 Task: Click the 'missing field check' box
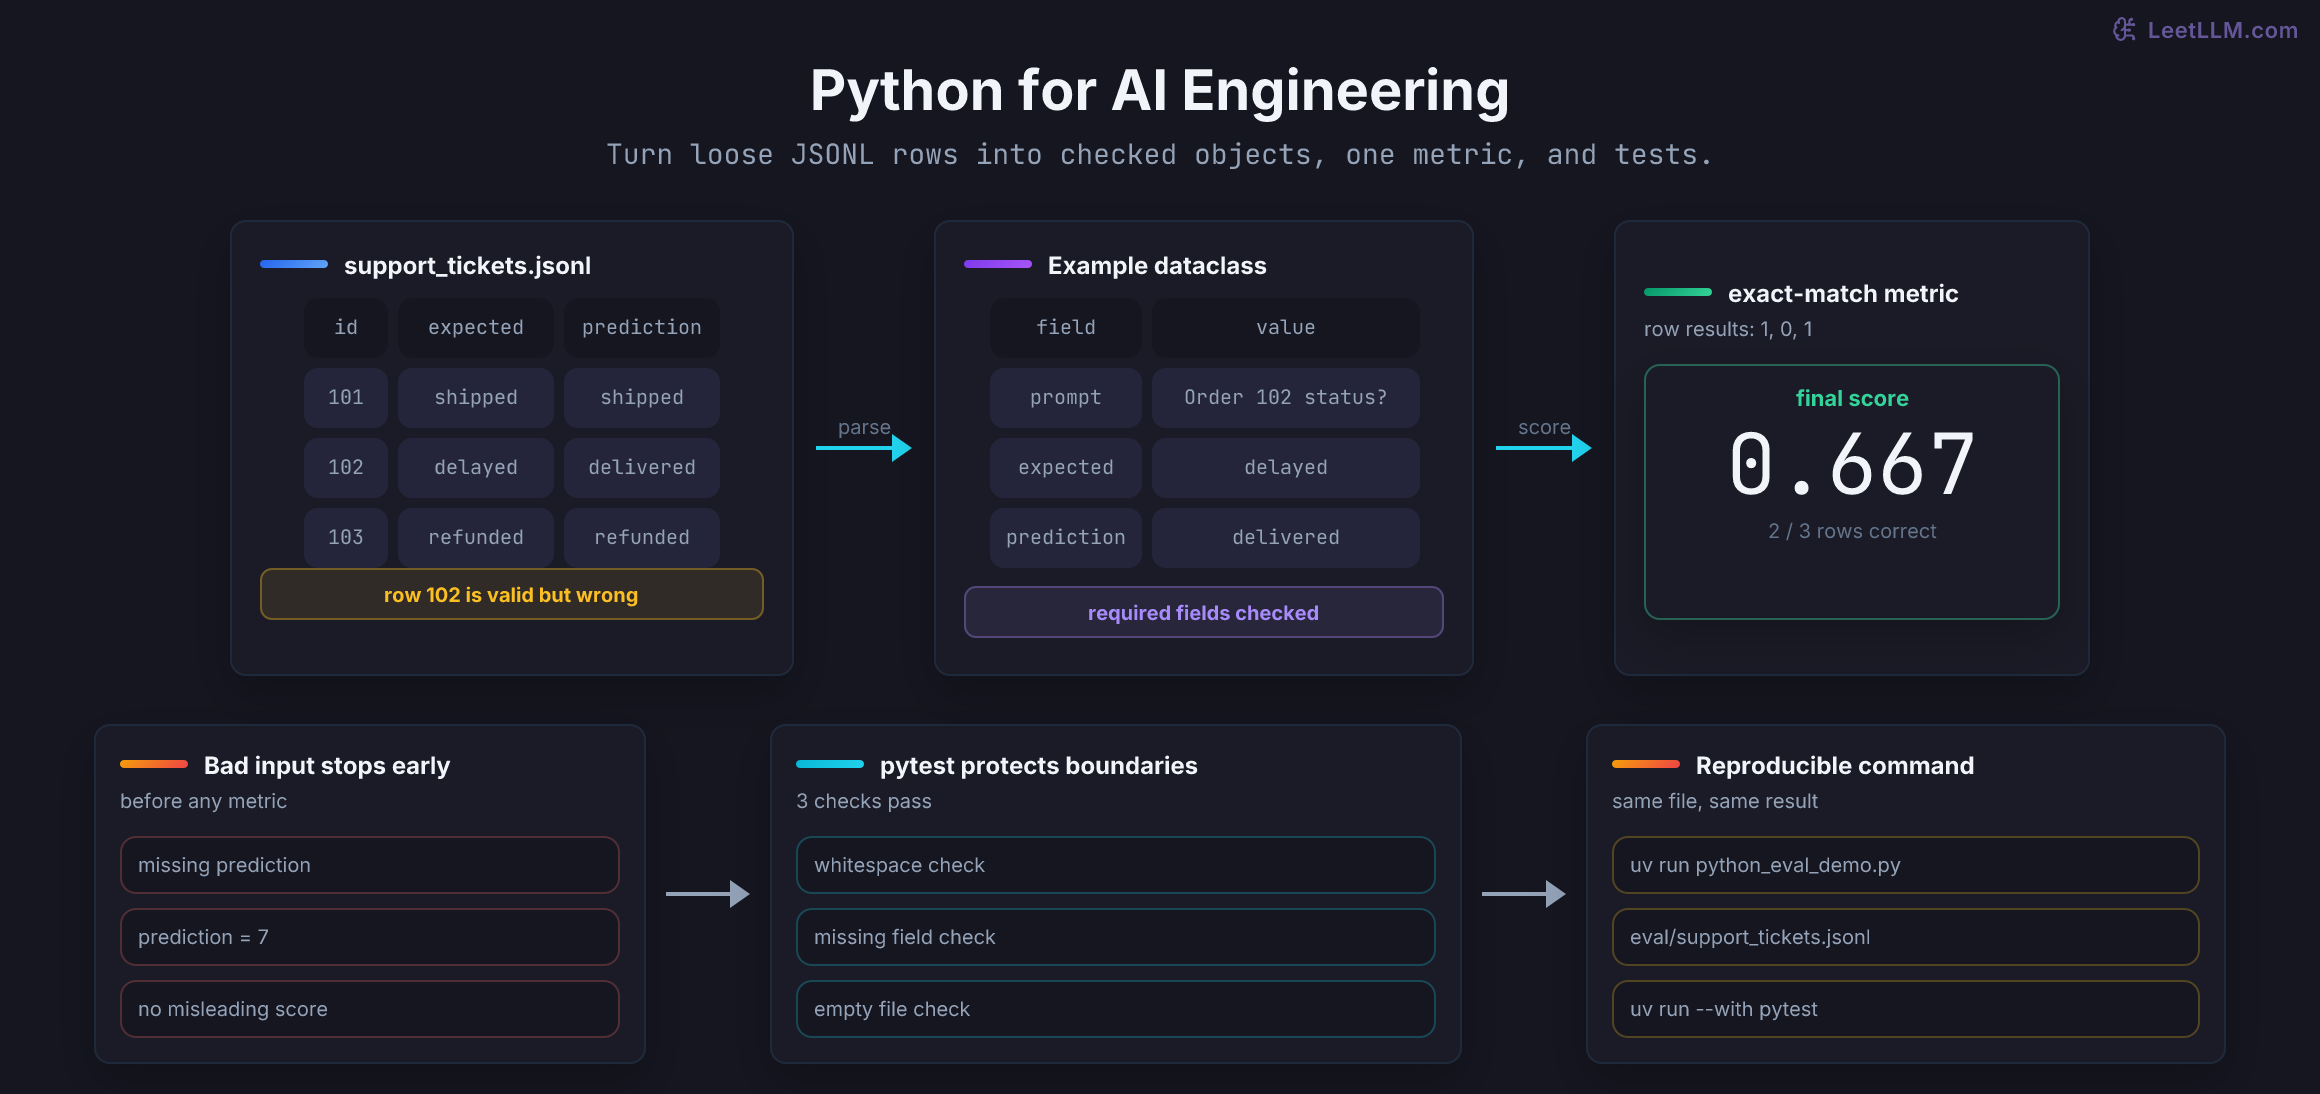1116,937
